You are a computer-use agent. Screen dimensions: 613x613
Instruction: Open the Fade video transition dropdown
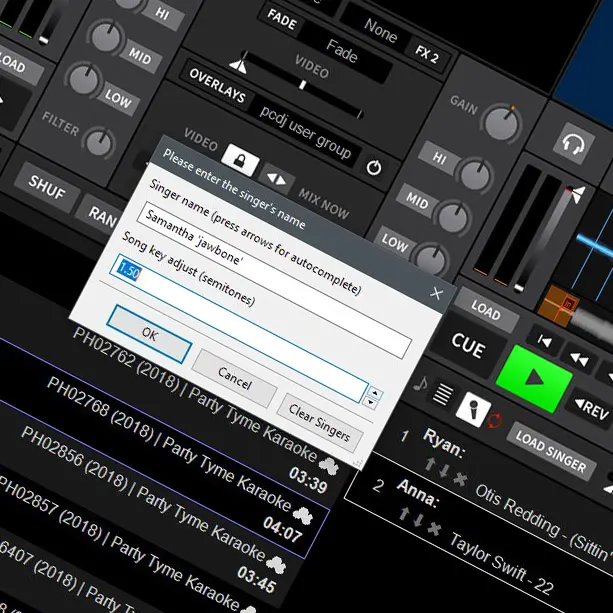[x=342, y=48]
